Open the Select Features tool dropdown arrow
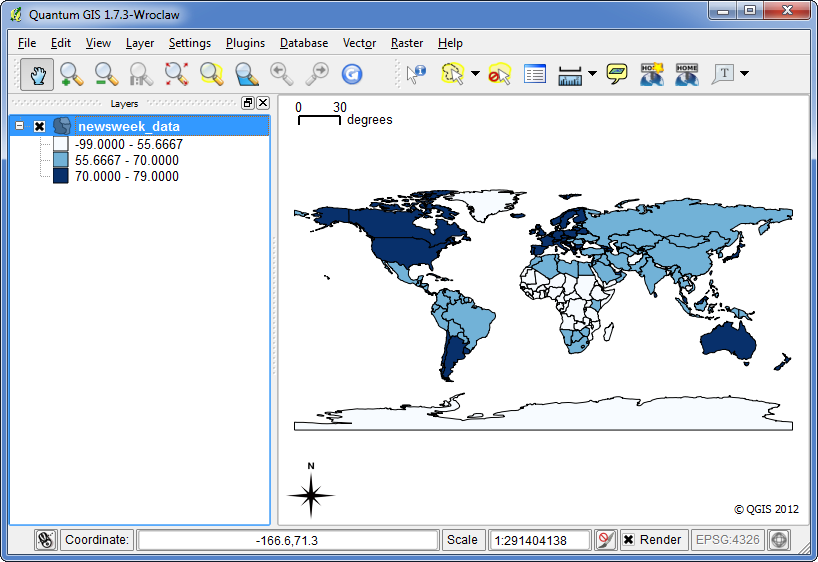Viewport: 818px width, 562px height. tap(475, 74)
